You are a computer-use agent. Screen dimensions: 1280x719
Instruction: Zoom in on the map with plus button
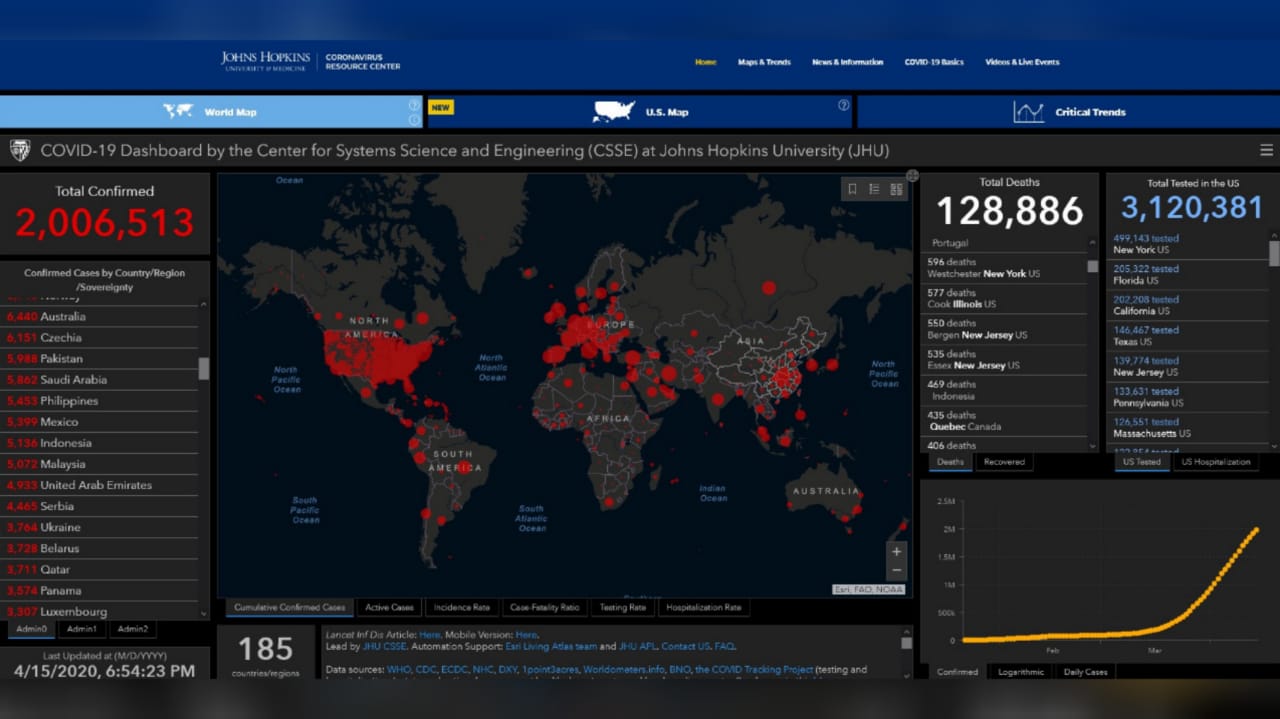[896, 552]
